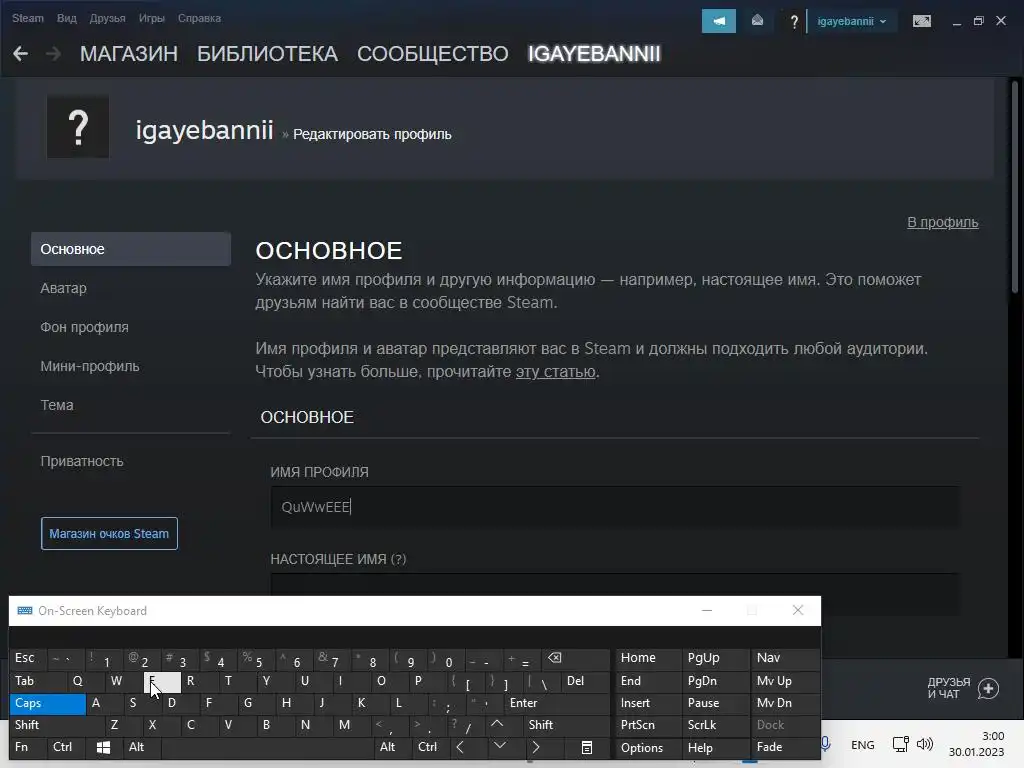Toggle Caps key on On-Screen Keyboard
Viewport: 1024px width, 768px height.
(47, 703)
